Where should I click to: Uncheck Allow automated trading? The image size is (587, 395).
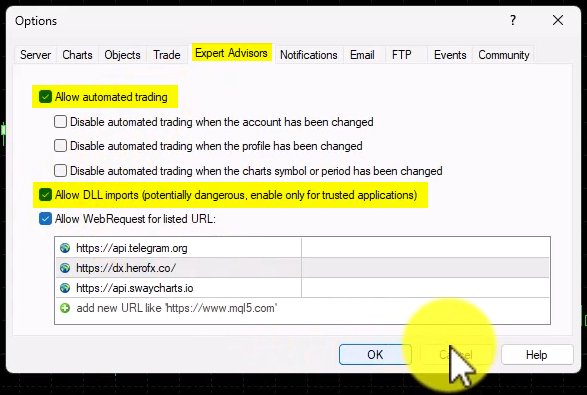(x=45, y=97)
